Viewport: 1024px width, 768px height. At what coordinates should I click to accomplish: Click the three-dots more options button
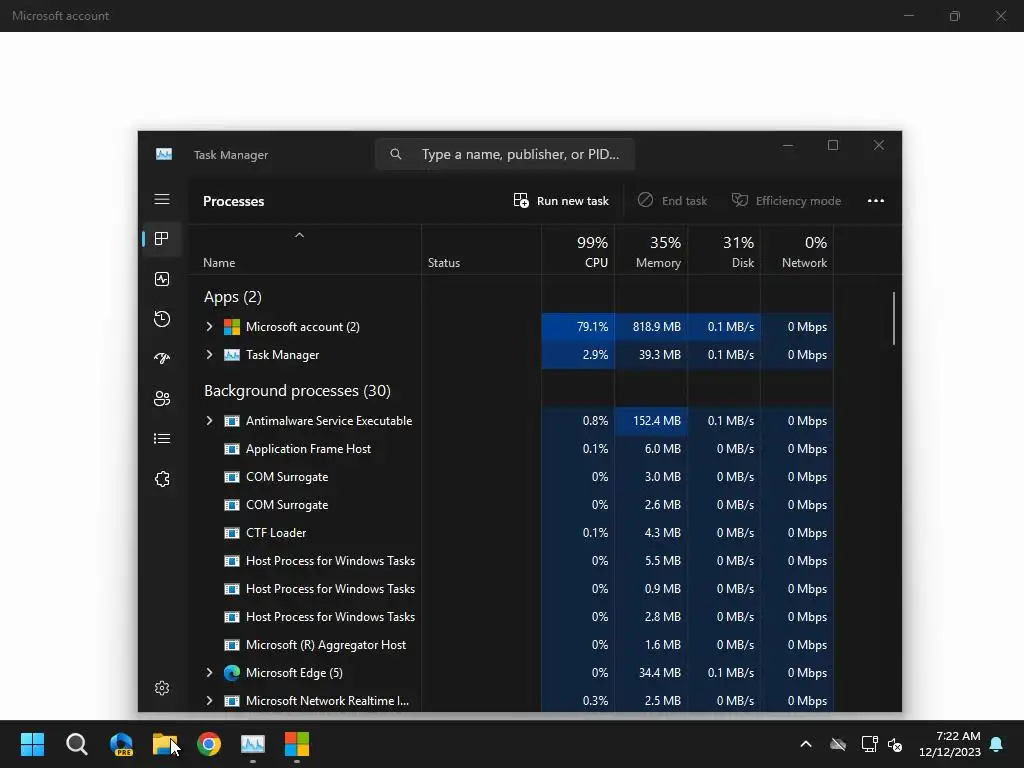(876, 200)
